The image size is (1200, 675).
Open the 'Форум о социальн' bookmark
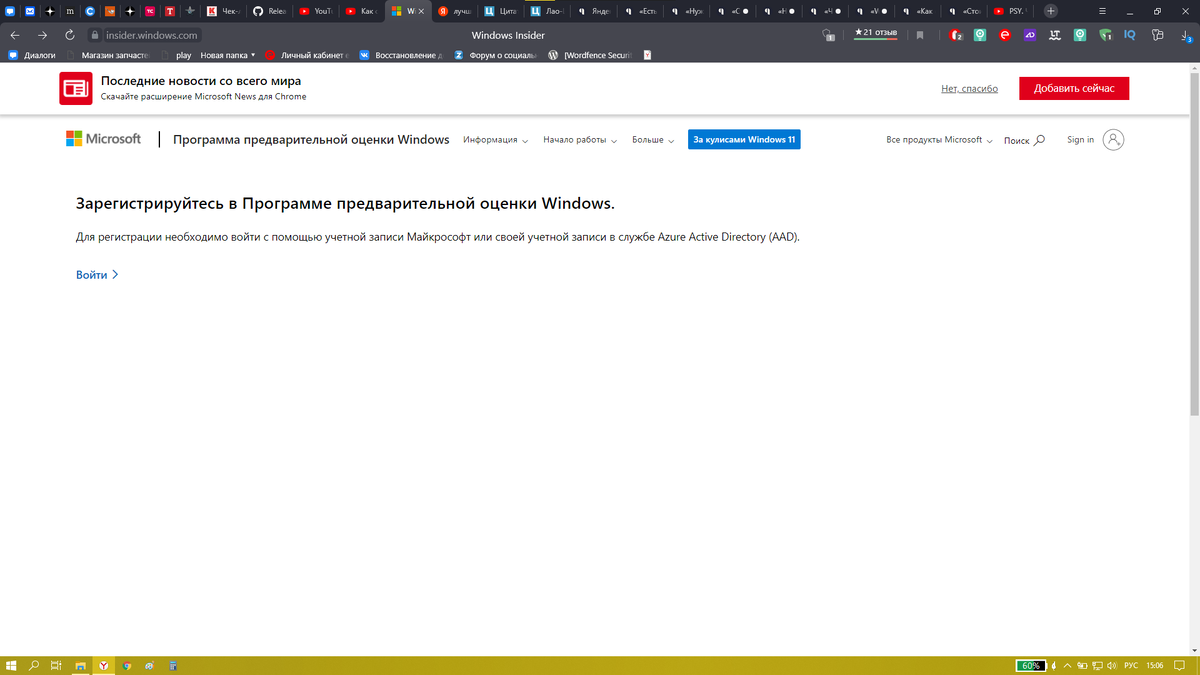496,56
